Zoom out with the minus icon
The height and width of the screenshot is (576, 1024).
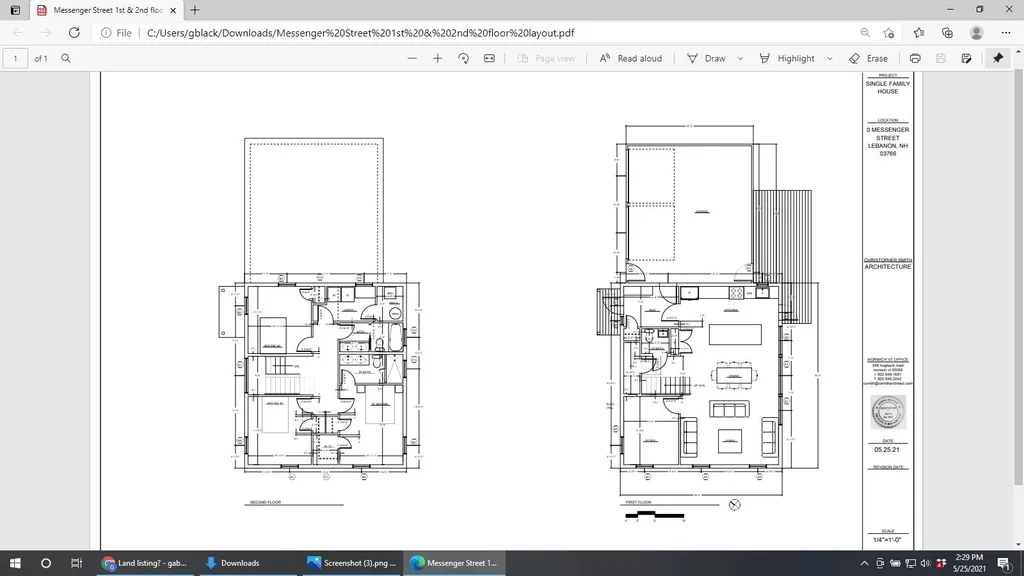[411, 58]
